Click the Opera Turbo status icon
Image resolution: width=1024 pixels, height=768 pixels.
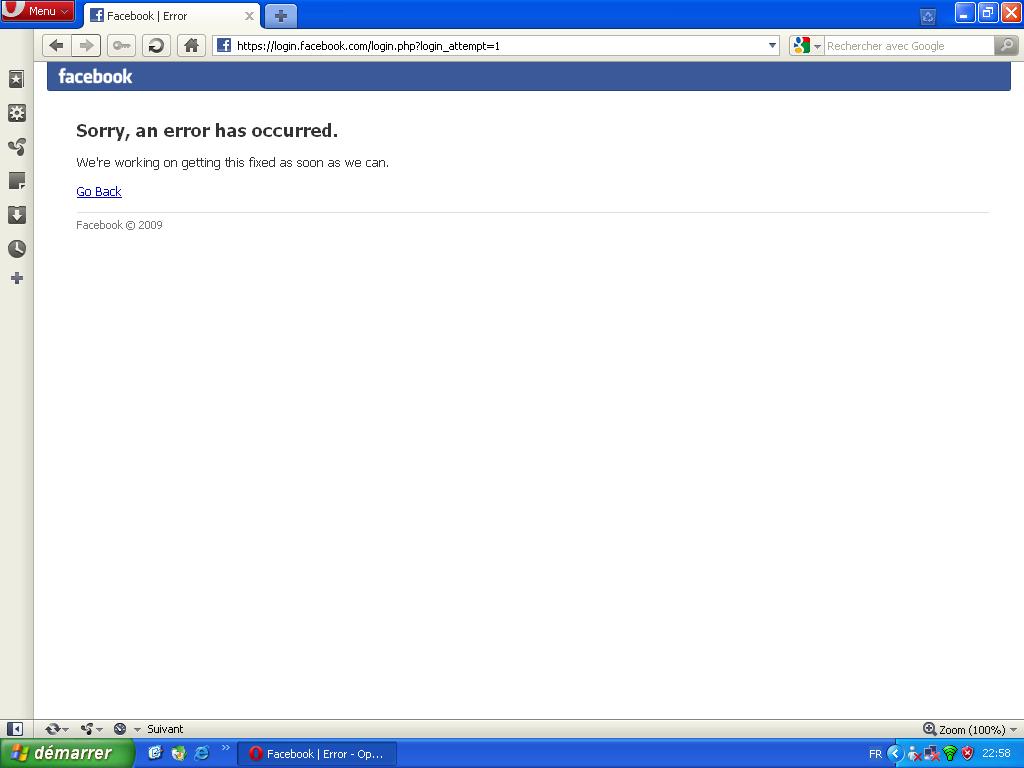tap(120, 729)
